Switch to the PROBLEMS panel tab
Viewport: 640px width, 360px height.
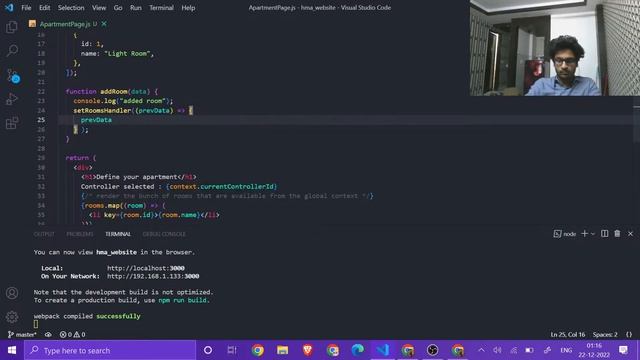(80, 234)
